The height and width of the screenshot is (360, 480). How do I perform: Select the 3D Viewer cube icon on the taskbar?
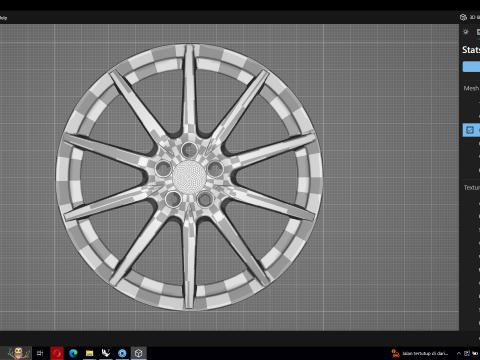click(x=139, y=353)
